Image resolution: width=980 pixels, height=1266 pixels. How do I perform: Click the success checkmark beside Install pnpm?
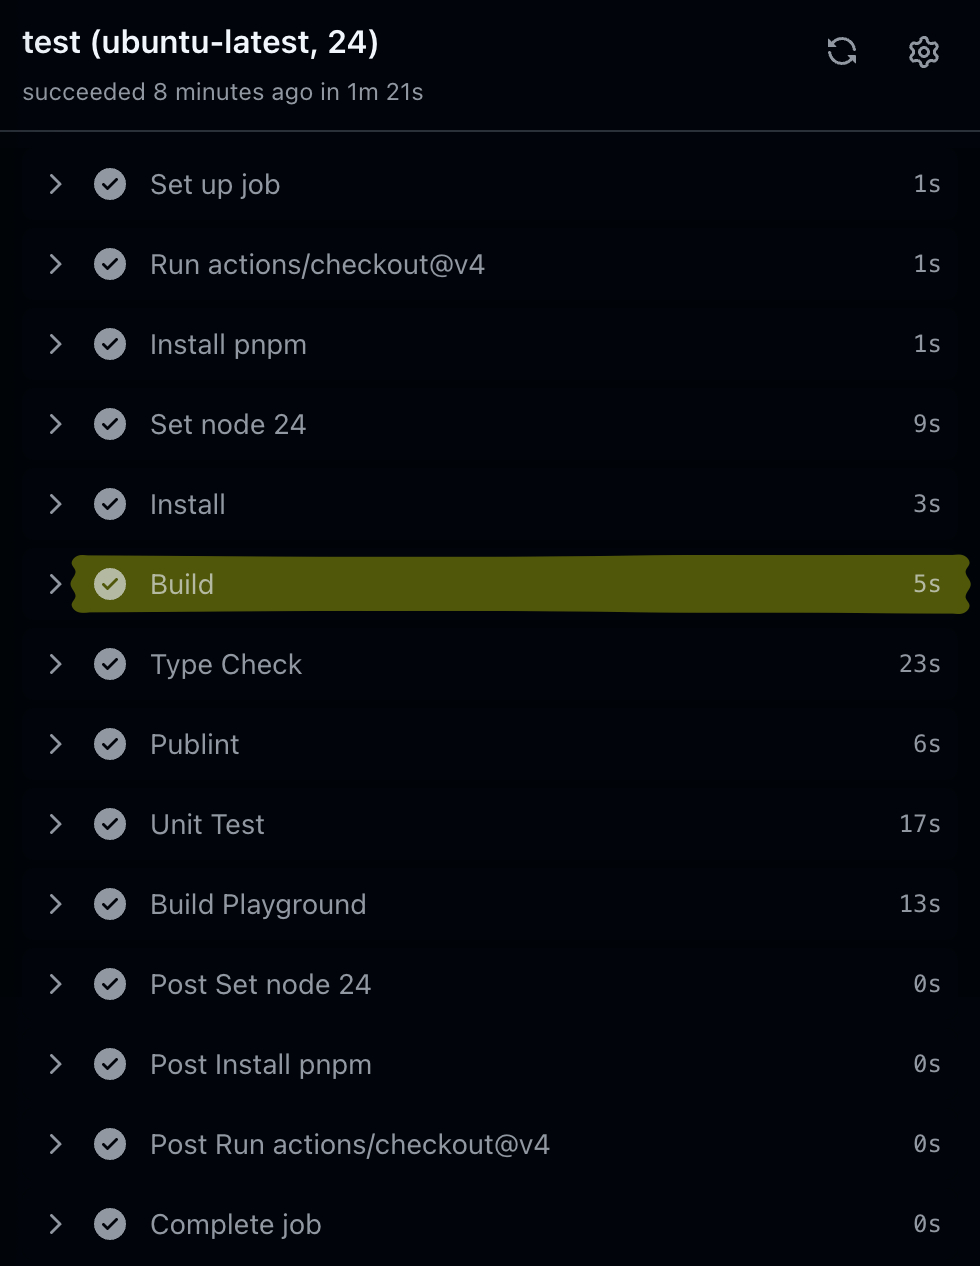[x=110, y=344]
